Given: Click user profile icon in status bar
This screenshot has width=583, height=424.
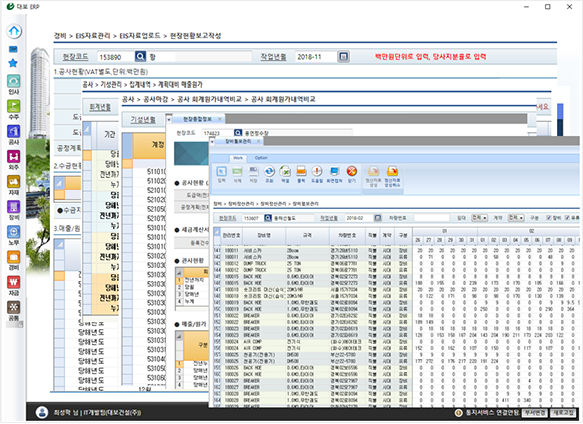Looking at the screenshot, I should click(42, 412).
